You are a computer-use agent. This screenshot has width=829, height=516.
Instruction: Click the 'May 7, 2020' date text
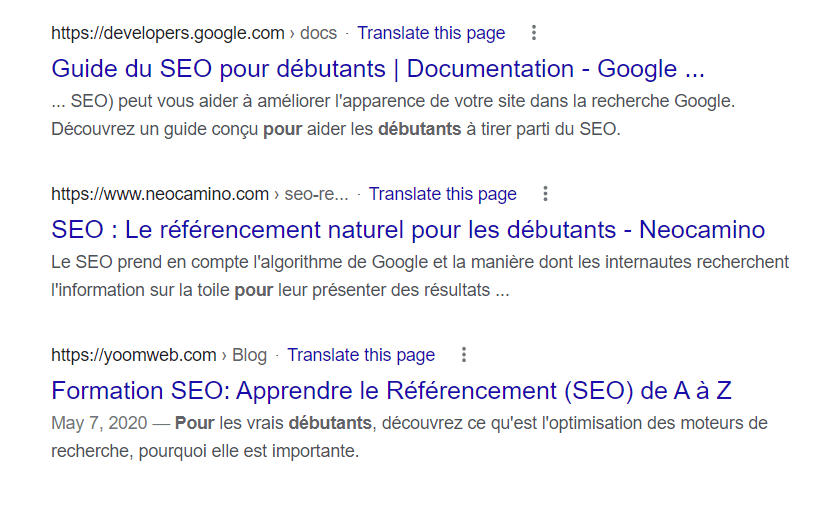[x=98, y=423]
